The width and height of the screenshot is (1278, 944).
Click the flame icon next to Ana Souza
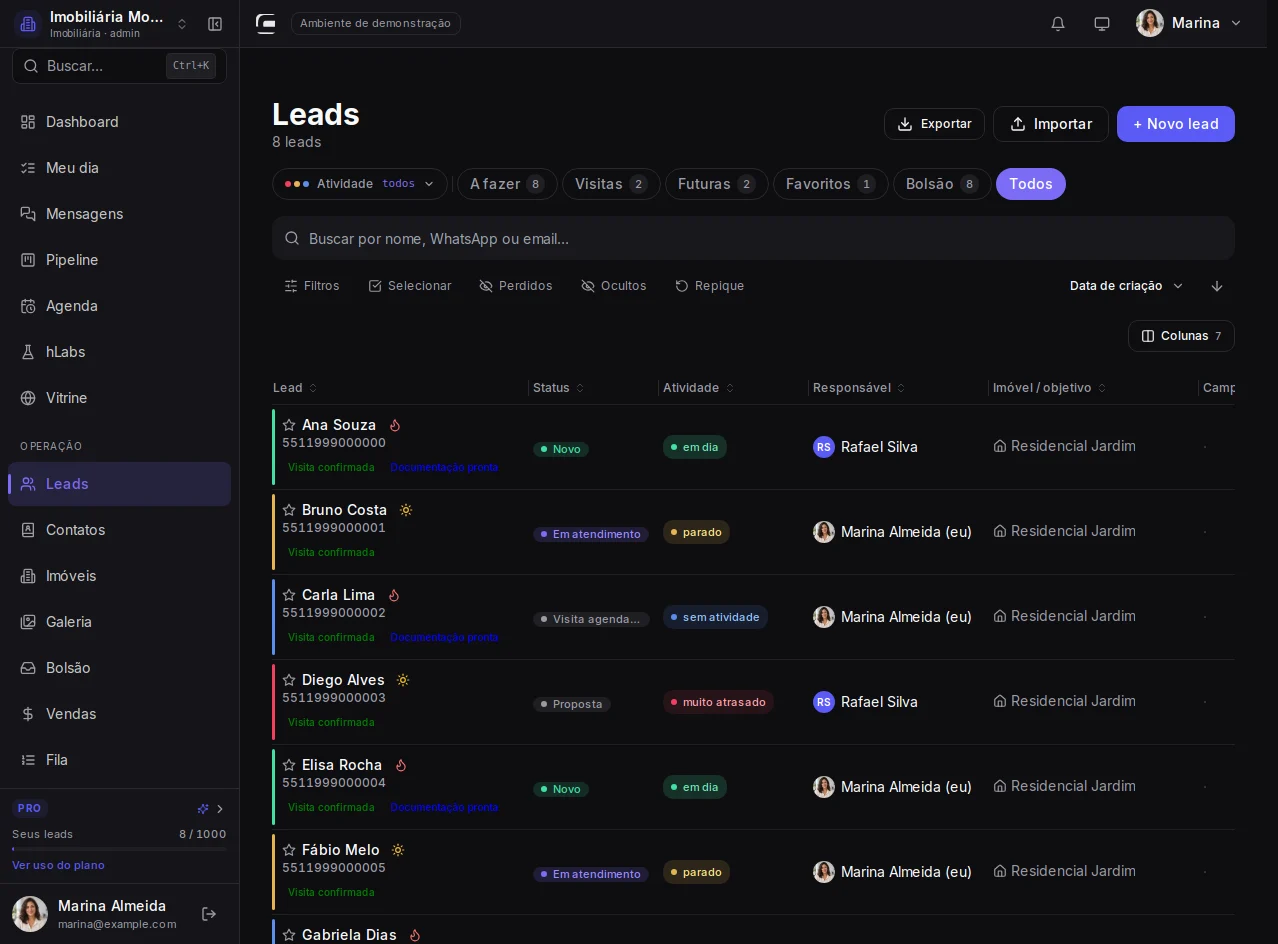tap(395, 425)
